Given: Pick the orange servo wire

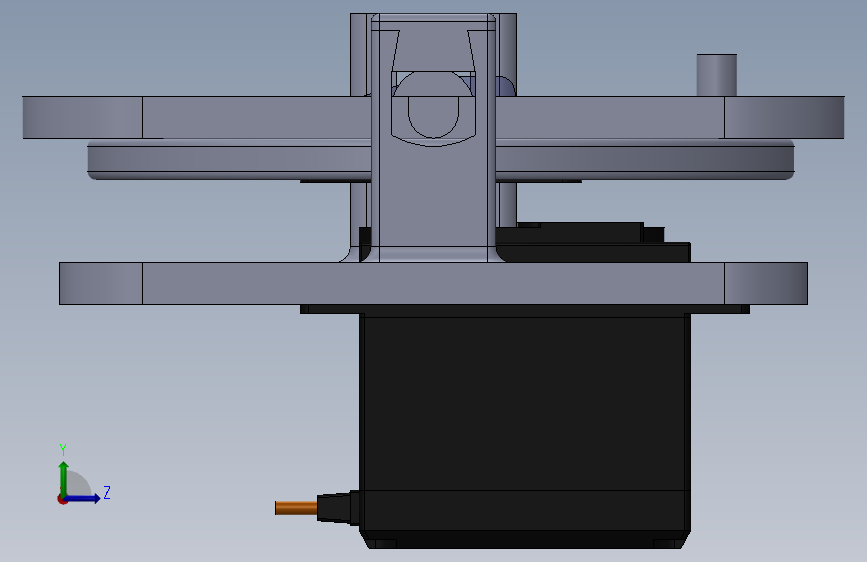Looking at the screenshot, I should point(296,508).
